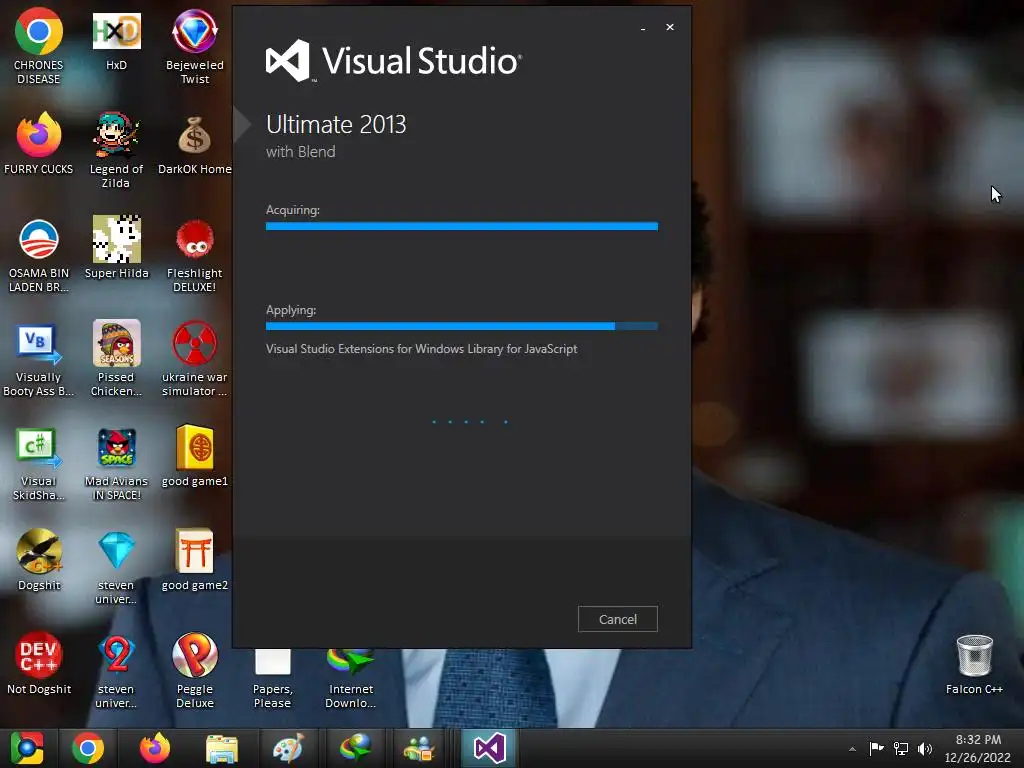Open the clock showing 8:32 PM
1024x768 pixels.
coord(978,748)
